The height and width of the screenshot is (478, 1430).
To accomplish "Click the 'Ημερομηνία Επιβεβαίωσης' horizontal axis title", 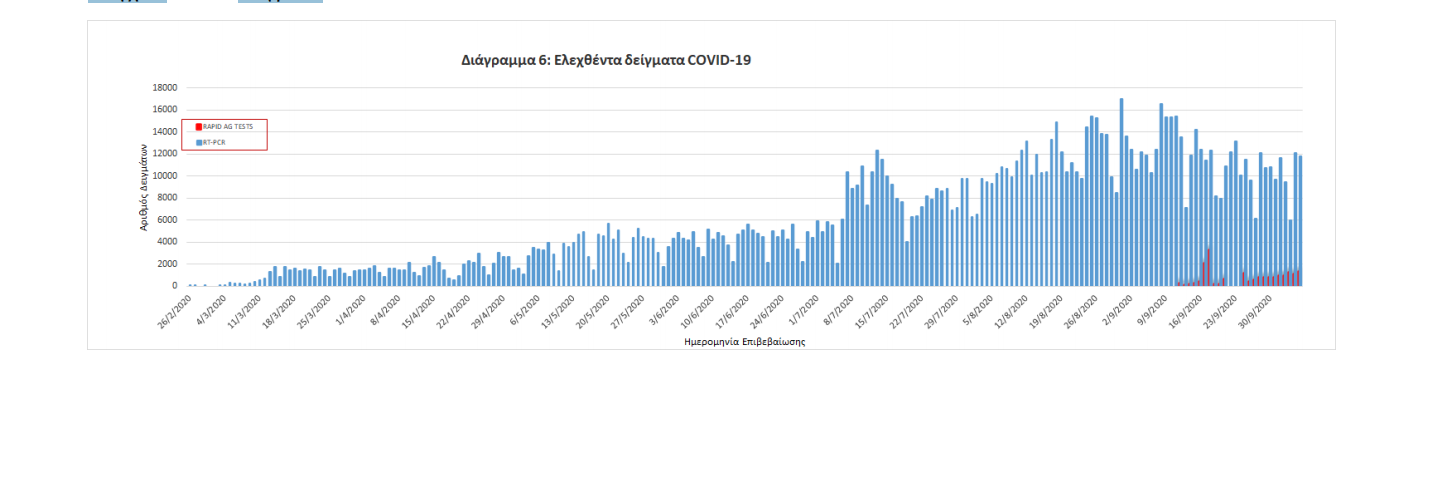I will click(x=744, y=341).
